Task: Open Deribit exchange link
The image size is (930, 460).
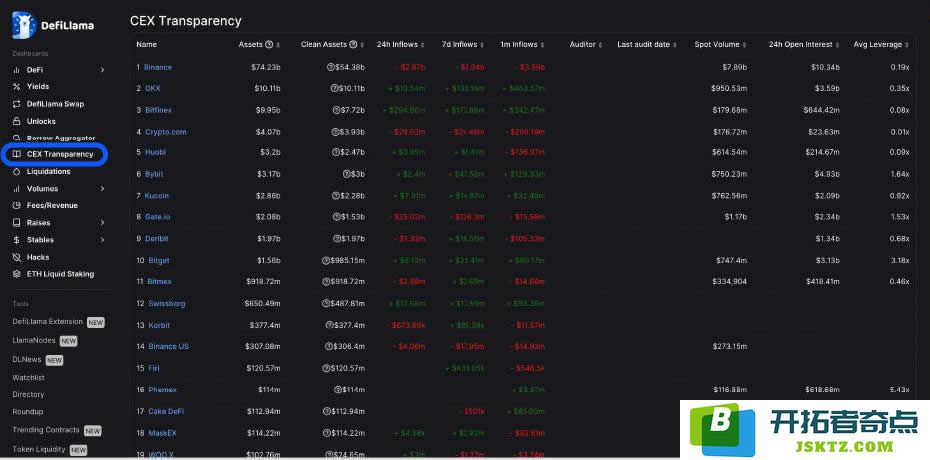Action: click(x=157, y=238)
